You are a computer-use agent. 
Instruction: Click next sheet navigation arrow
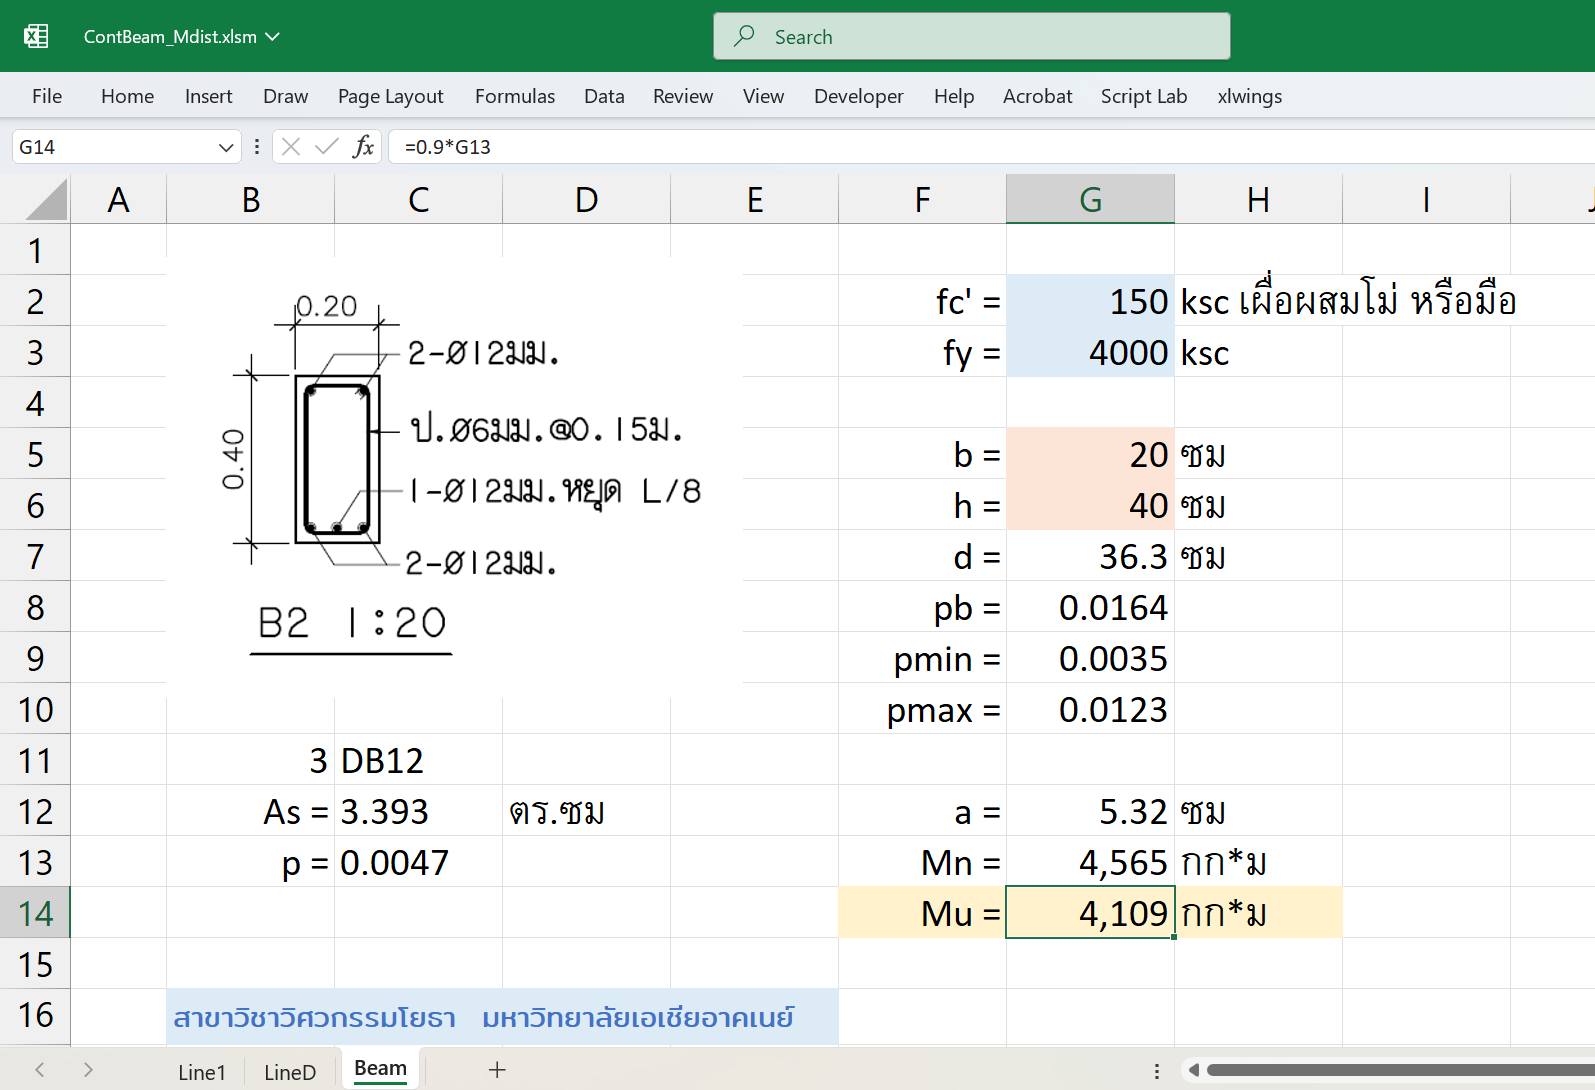pos(88,1070)
